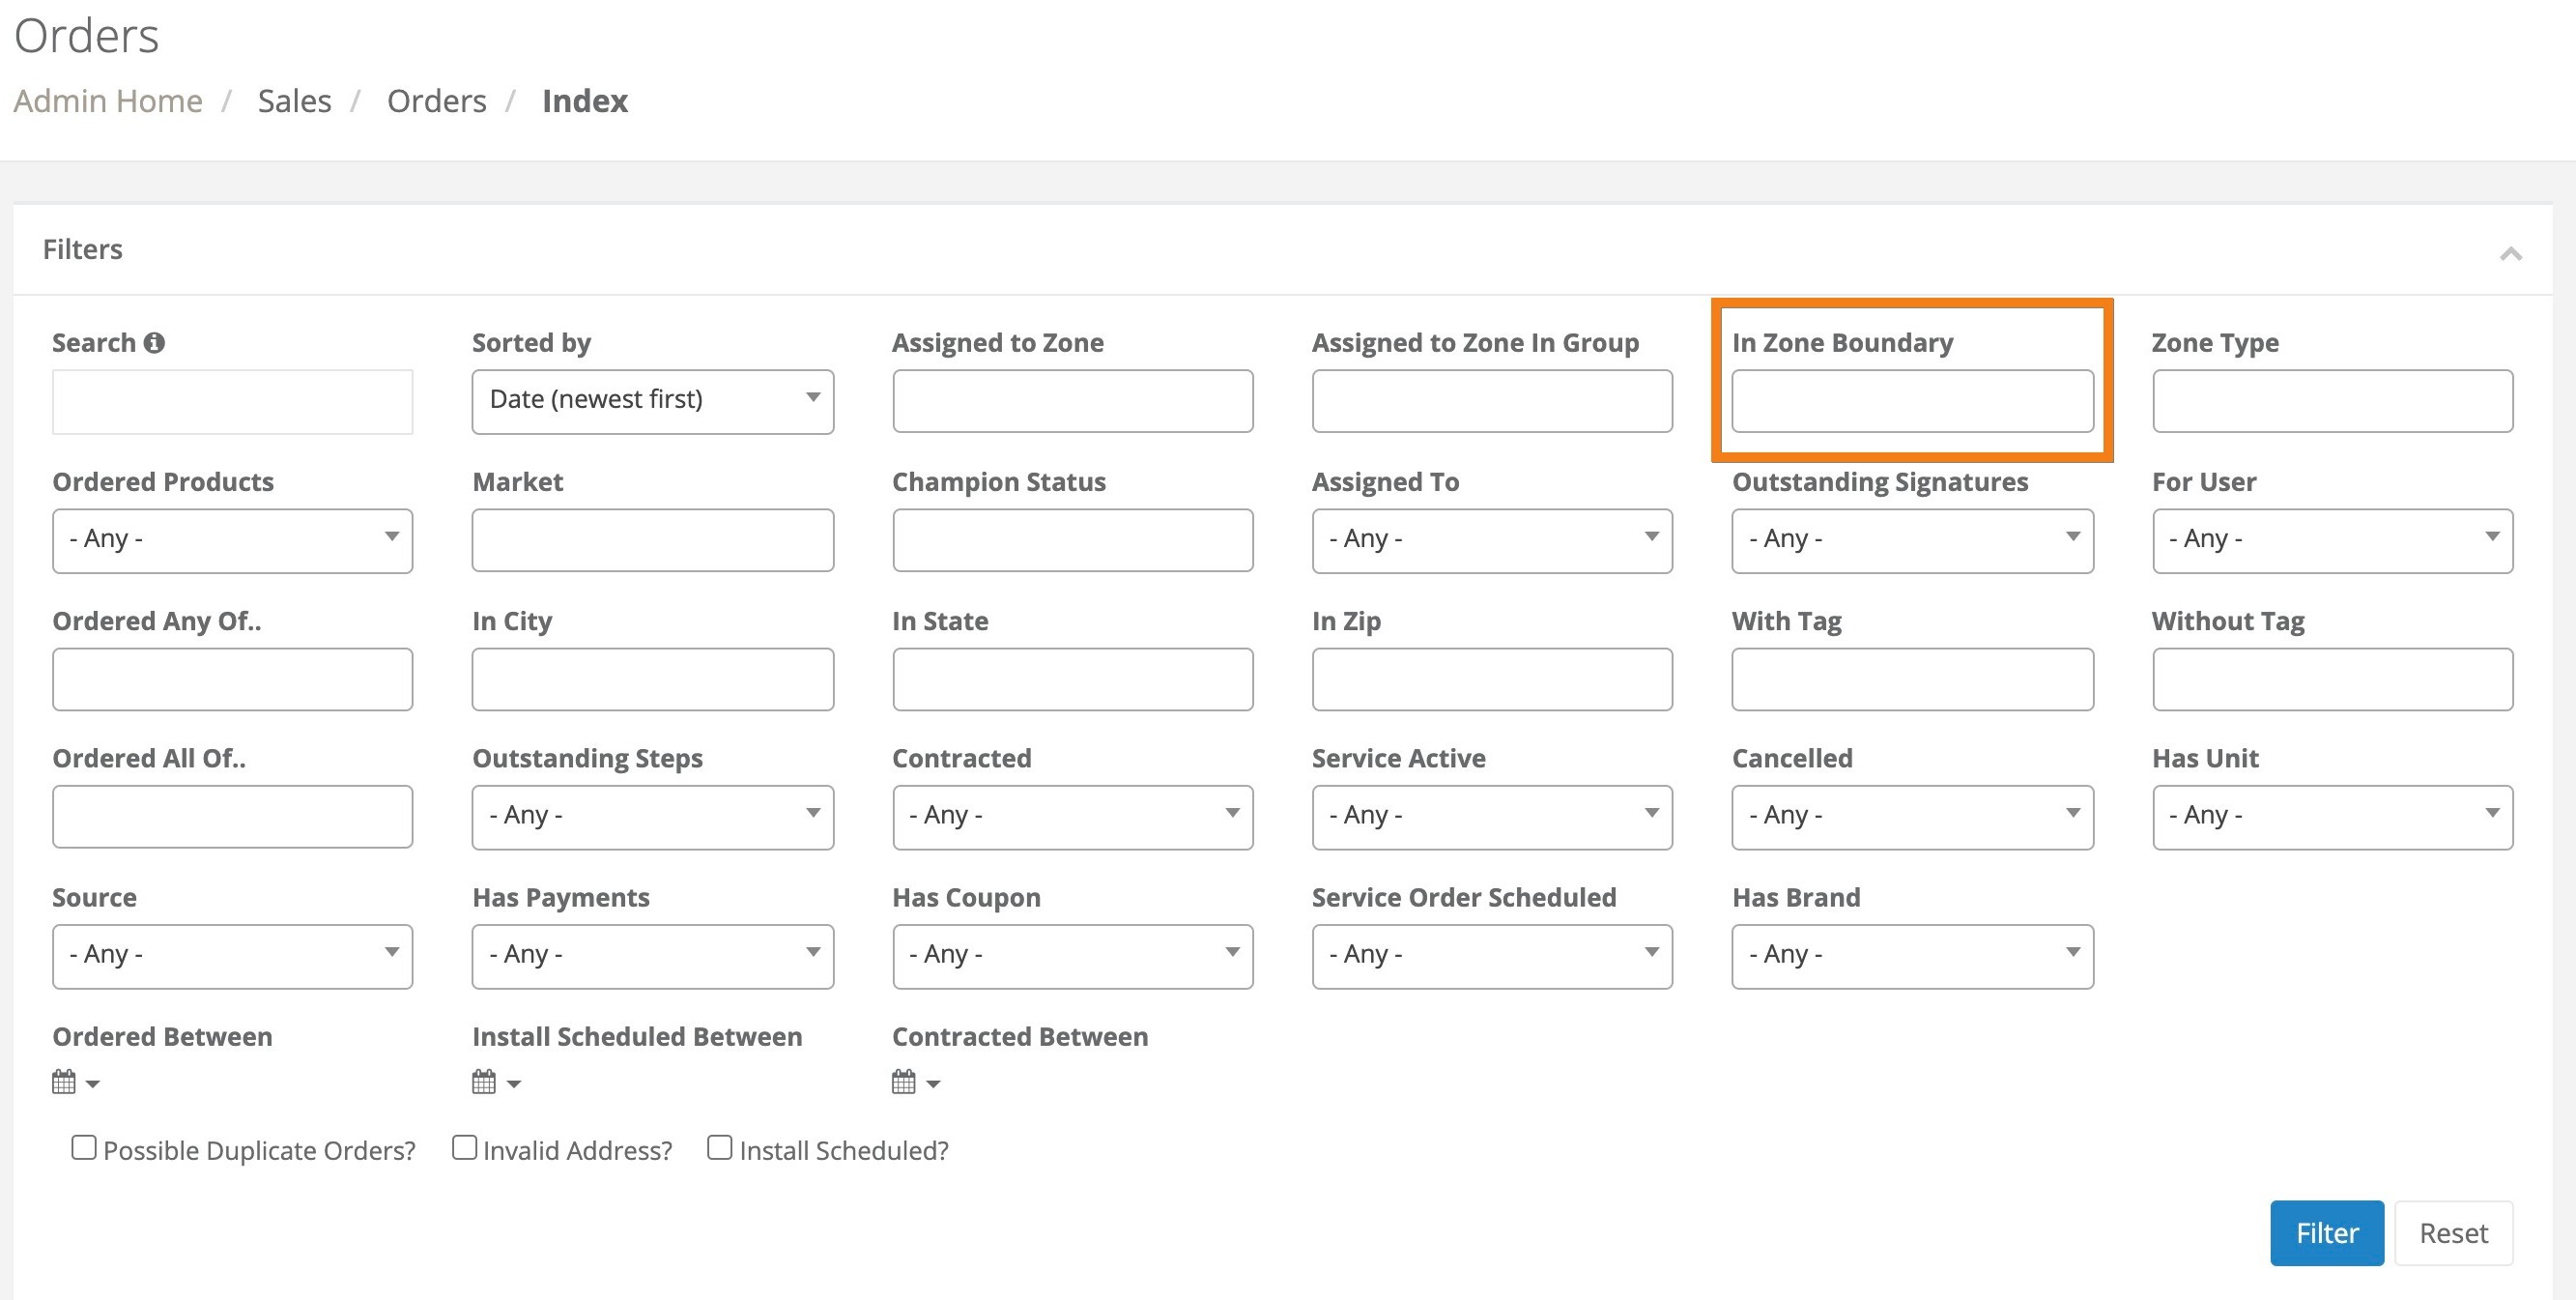2576x1300 pixels.
Task: Open the Contracted Between calendar icon
Action: tap(905, 1082)
